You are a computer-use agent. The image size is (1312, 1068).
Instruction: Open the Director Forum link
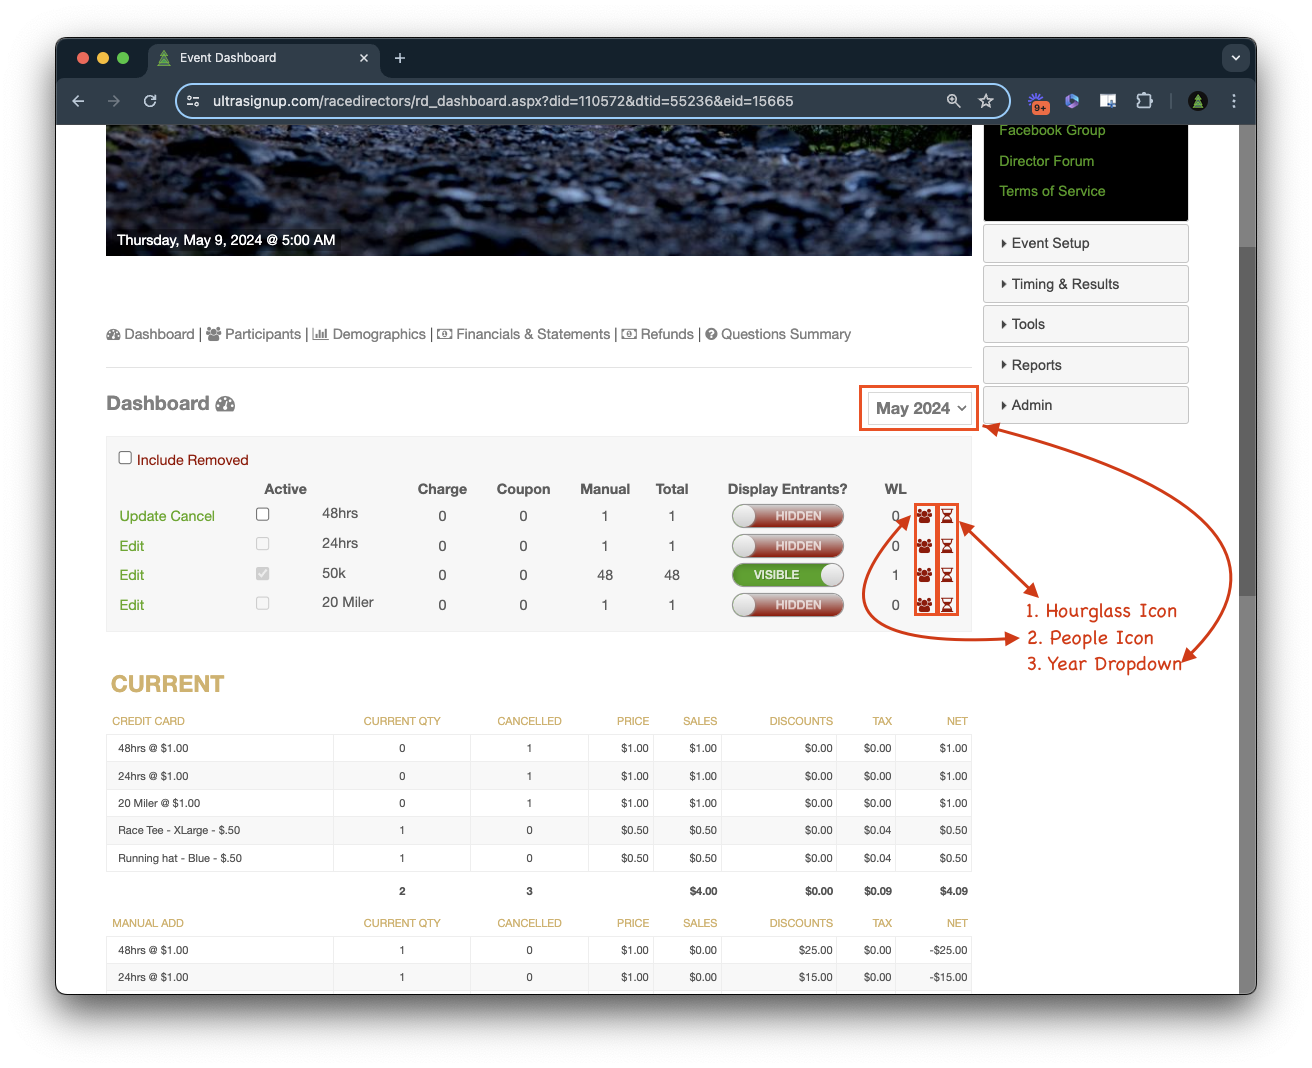(1046, 161)
